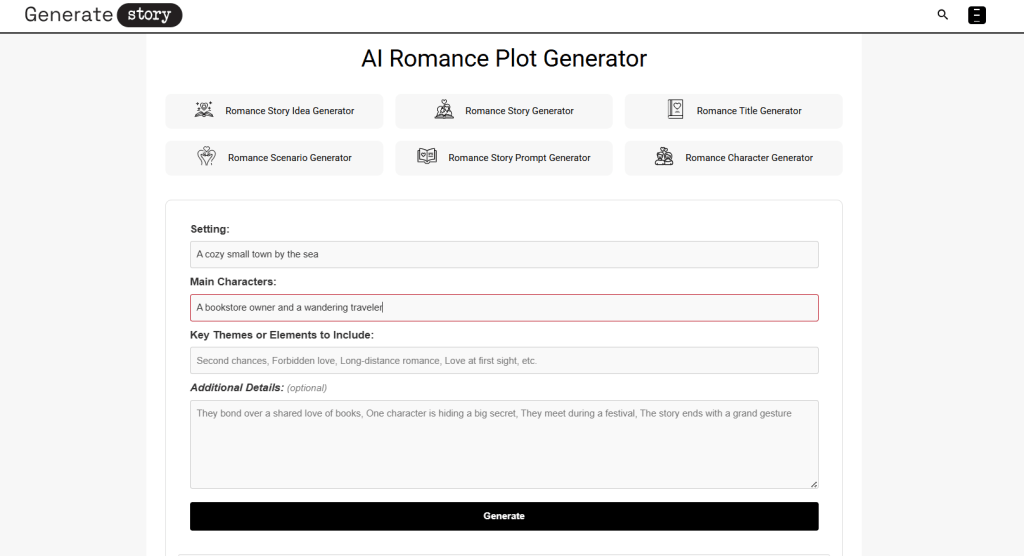Click the Additional Details textarea resize handle
Screen dimensions: 1024x556
[x=813, y=484]
